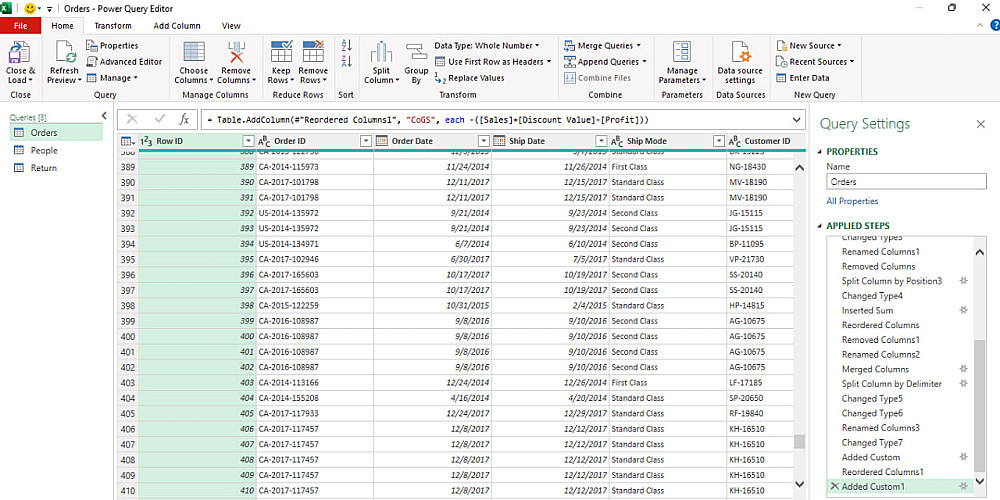Switch to the Transform tab

(113, 26)
